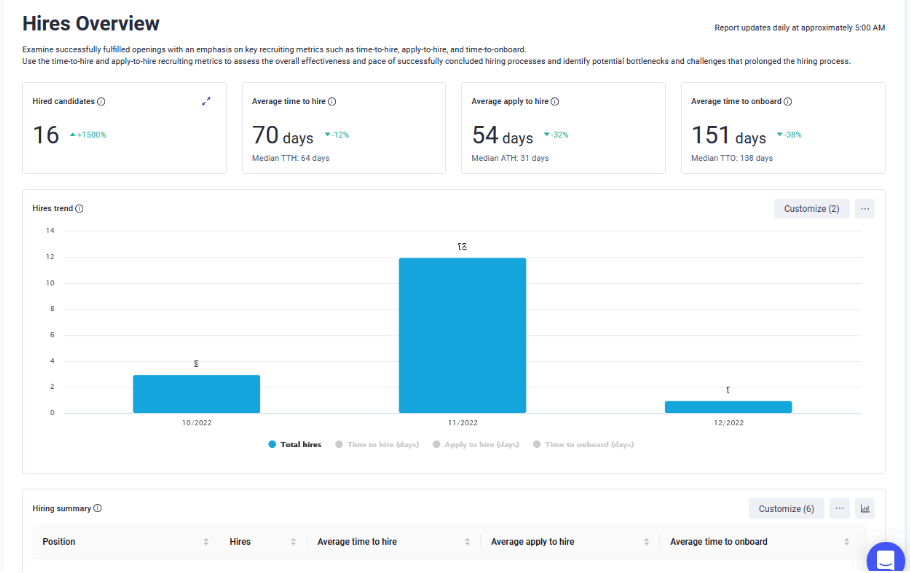
Task: Enable Apply to hire (days) series
Action: [x=476, y=445]
